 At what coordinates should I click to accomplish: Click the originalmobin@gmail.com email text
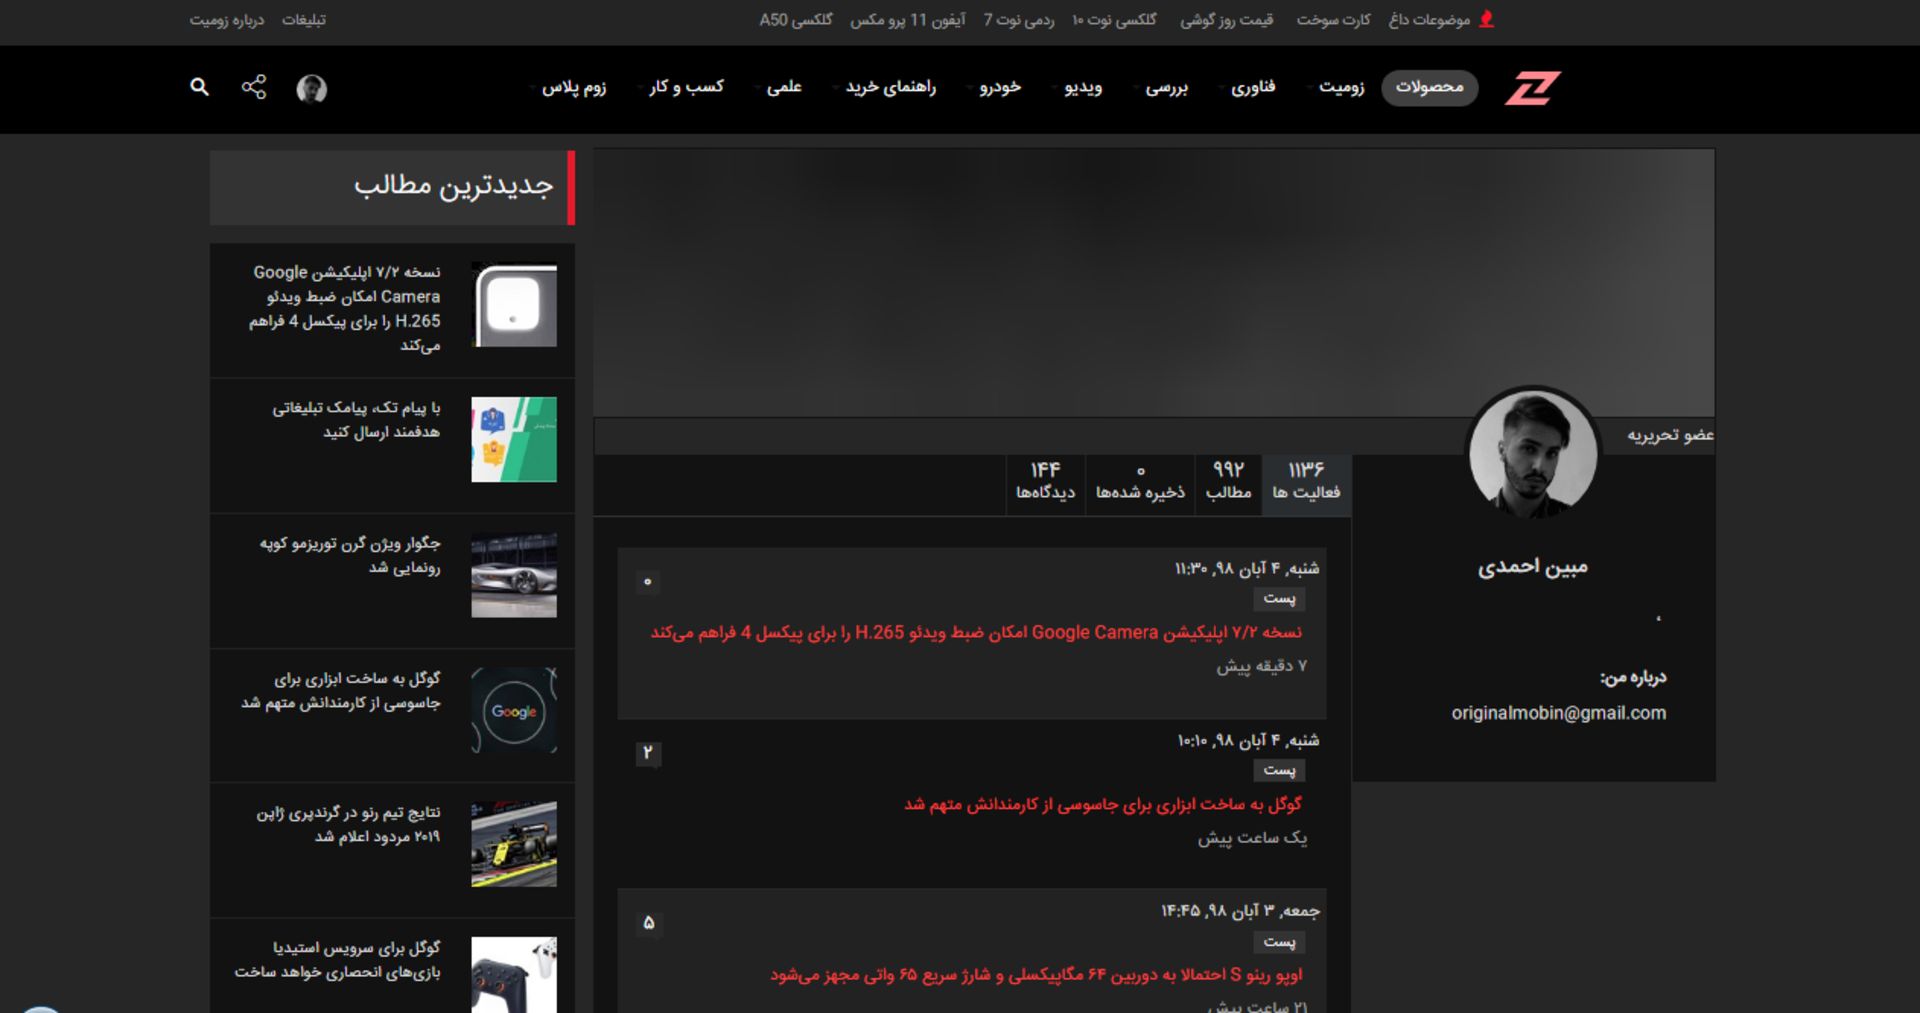pyautogui.click(x=1559, y=713)
